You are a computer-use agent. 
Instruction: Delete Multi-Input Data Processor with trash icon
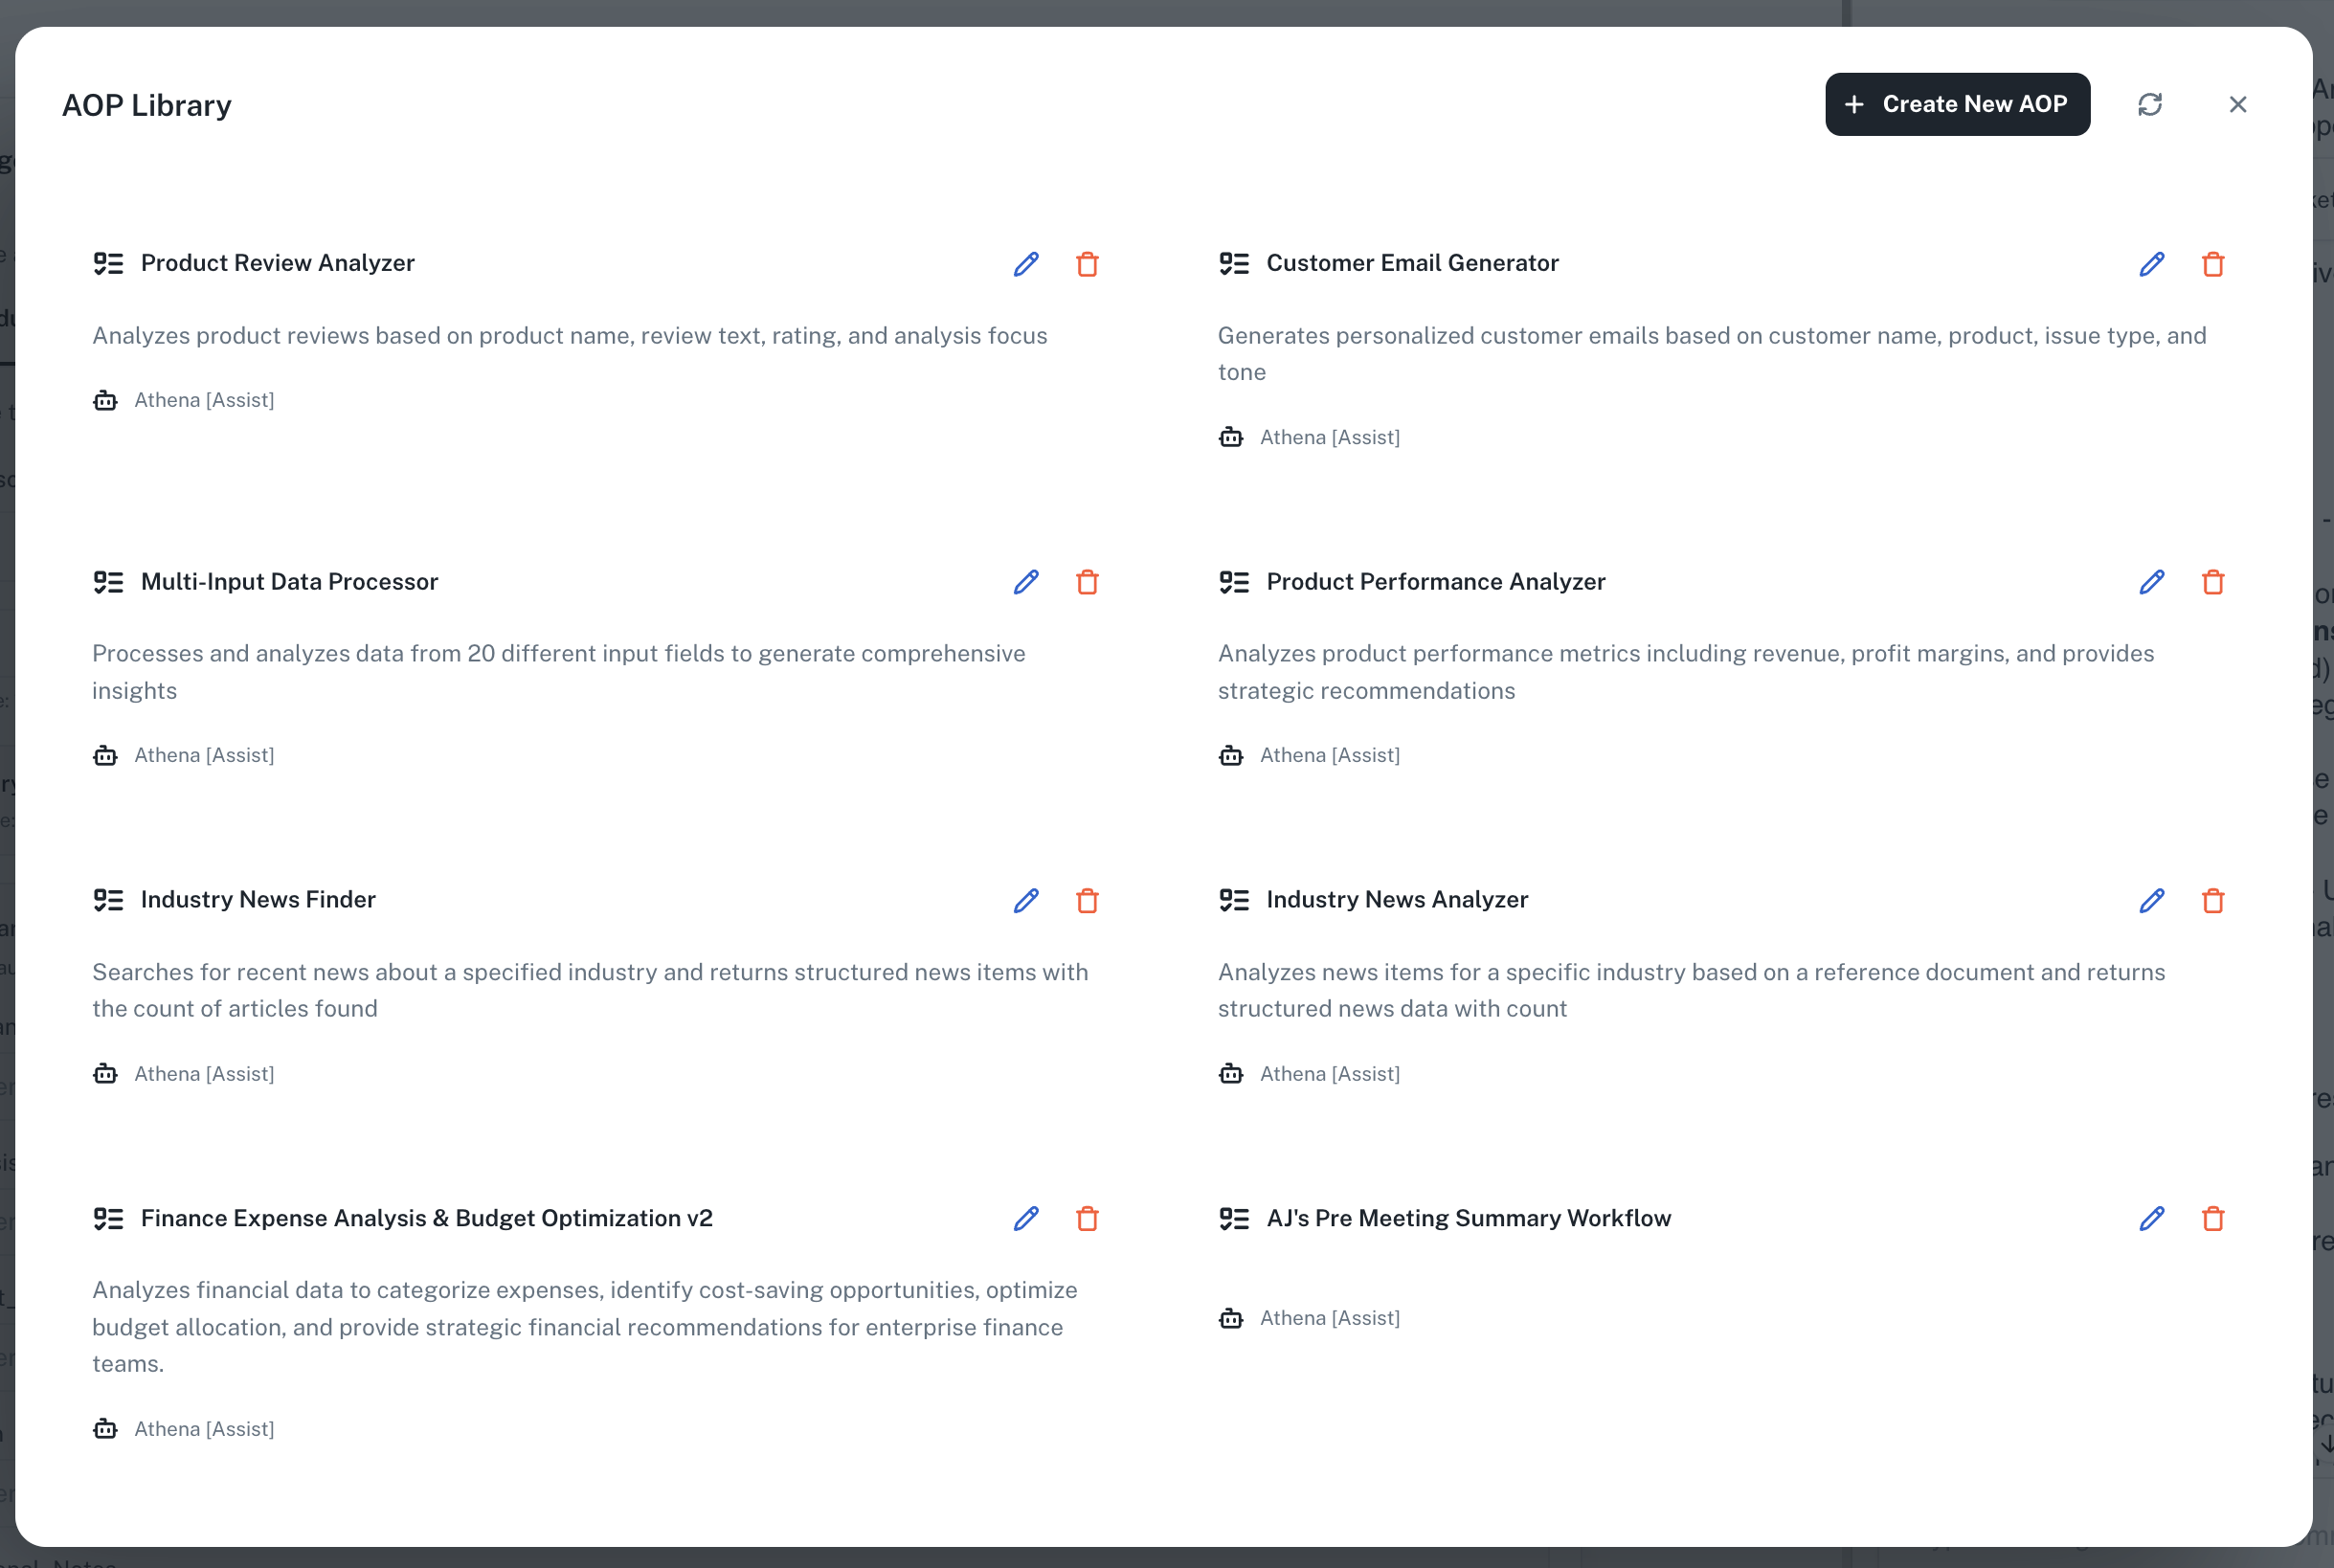[x=1087, y=582]
